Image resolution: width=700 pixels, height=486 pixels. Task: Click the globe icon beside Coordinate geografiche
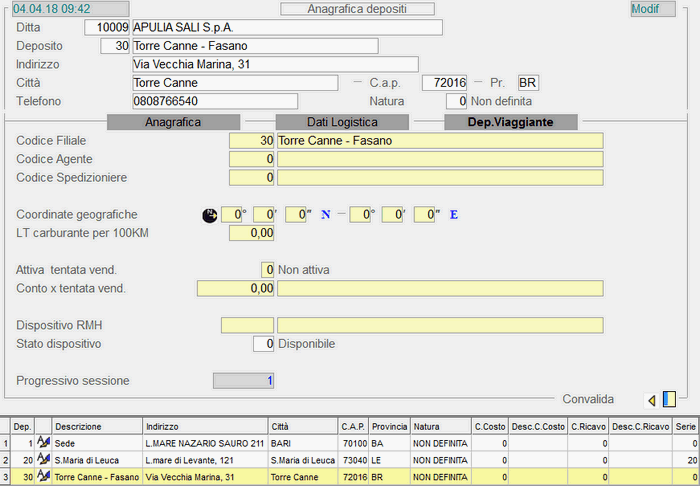point(209,215)
